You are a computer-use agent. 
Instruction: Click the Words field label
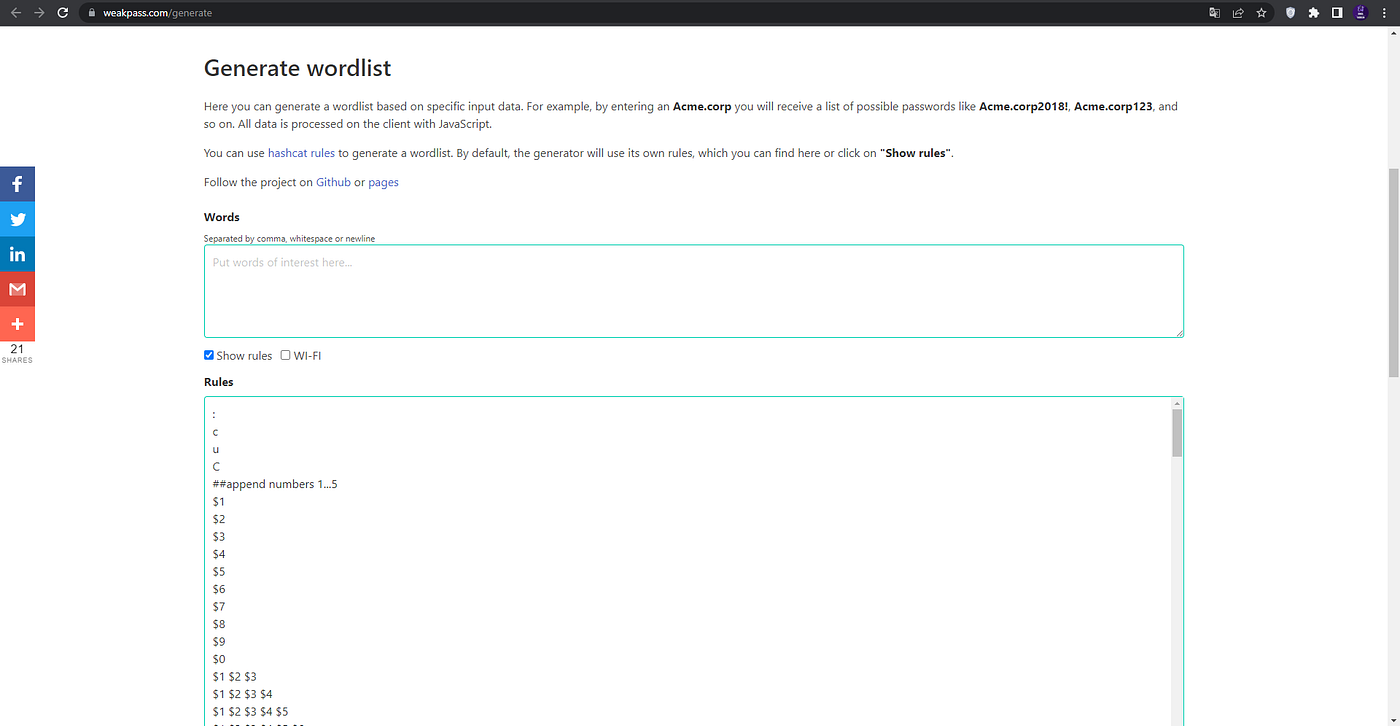(x=222, y=217)
